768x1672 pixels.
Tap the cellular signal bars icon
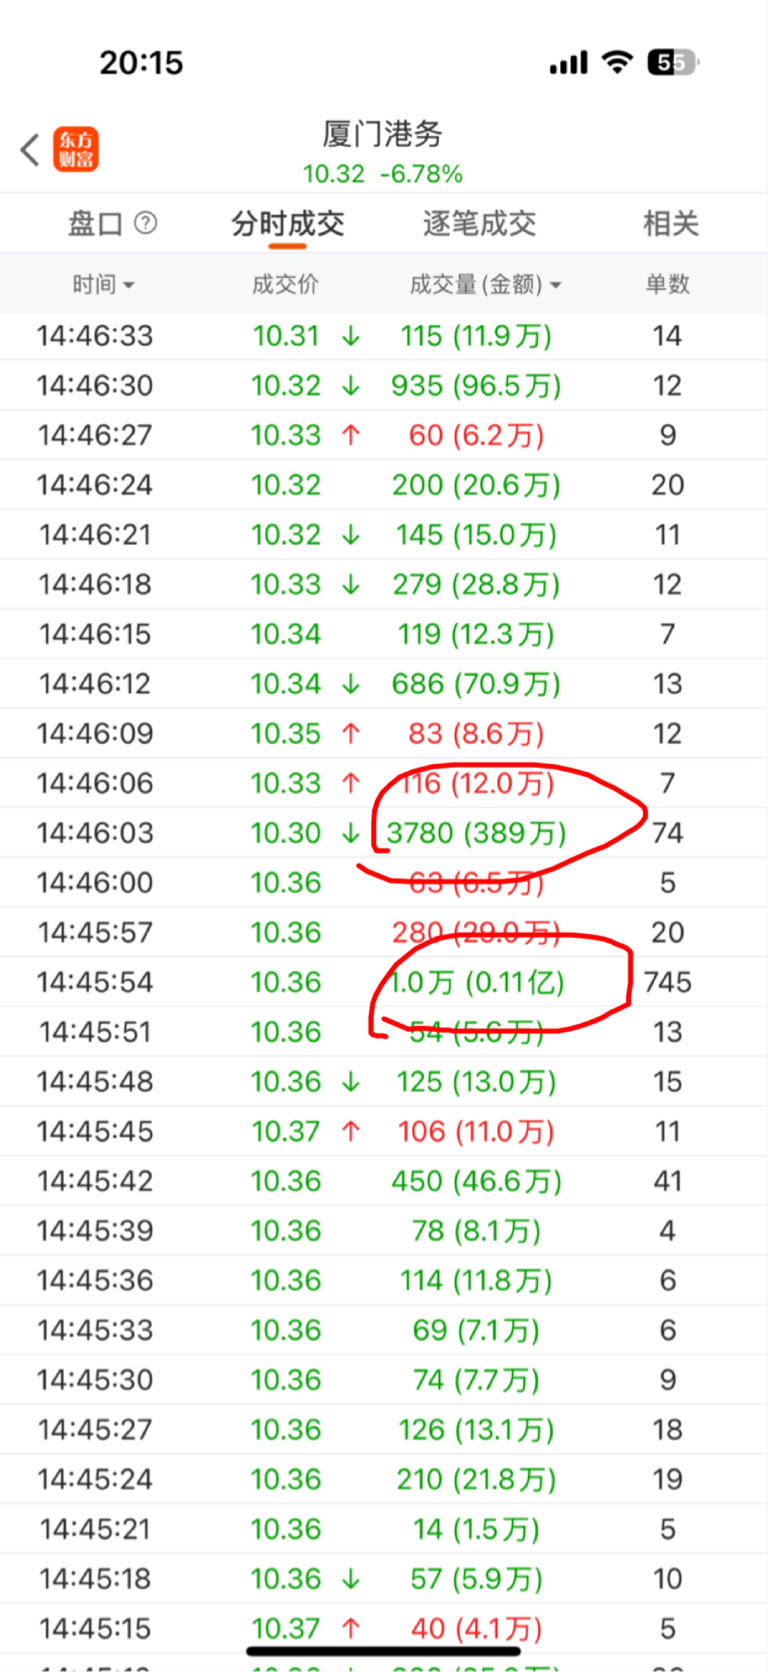point(569,63)
